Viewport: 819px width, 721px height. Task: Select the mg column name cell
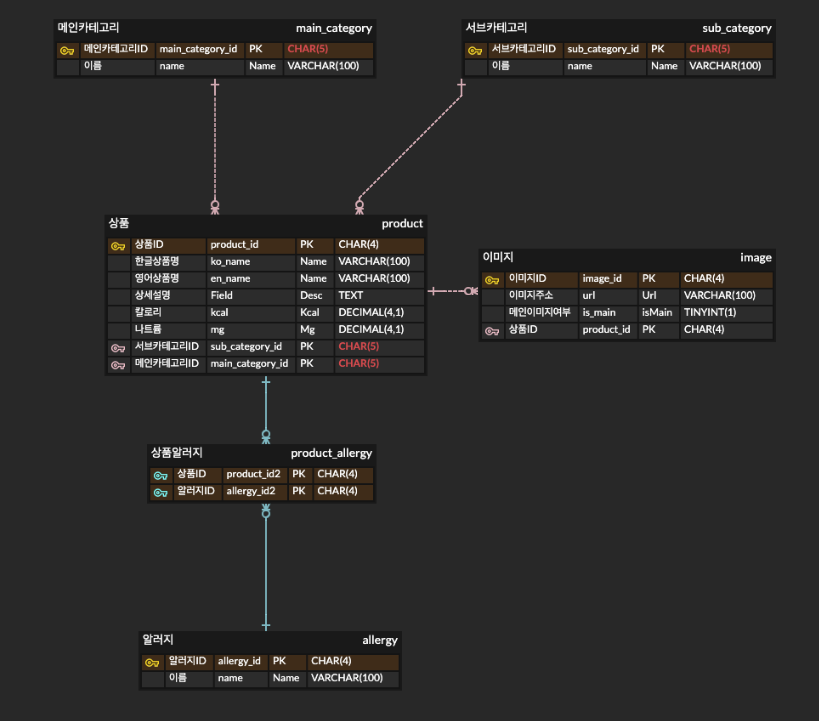pos(251,330)
